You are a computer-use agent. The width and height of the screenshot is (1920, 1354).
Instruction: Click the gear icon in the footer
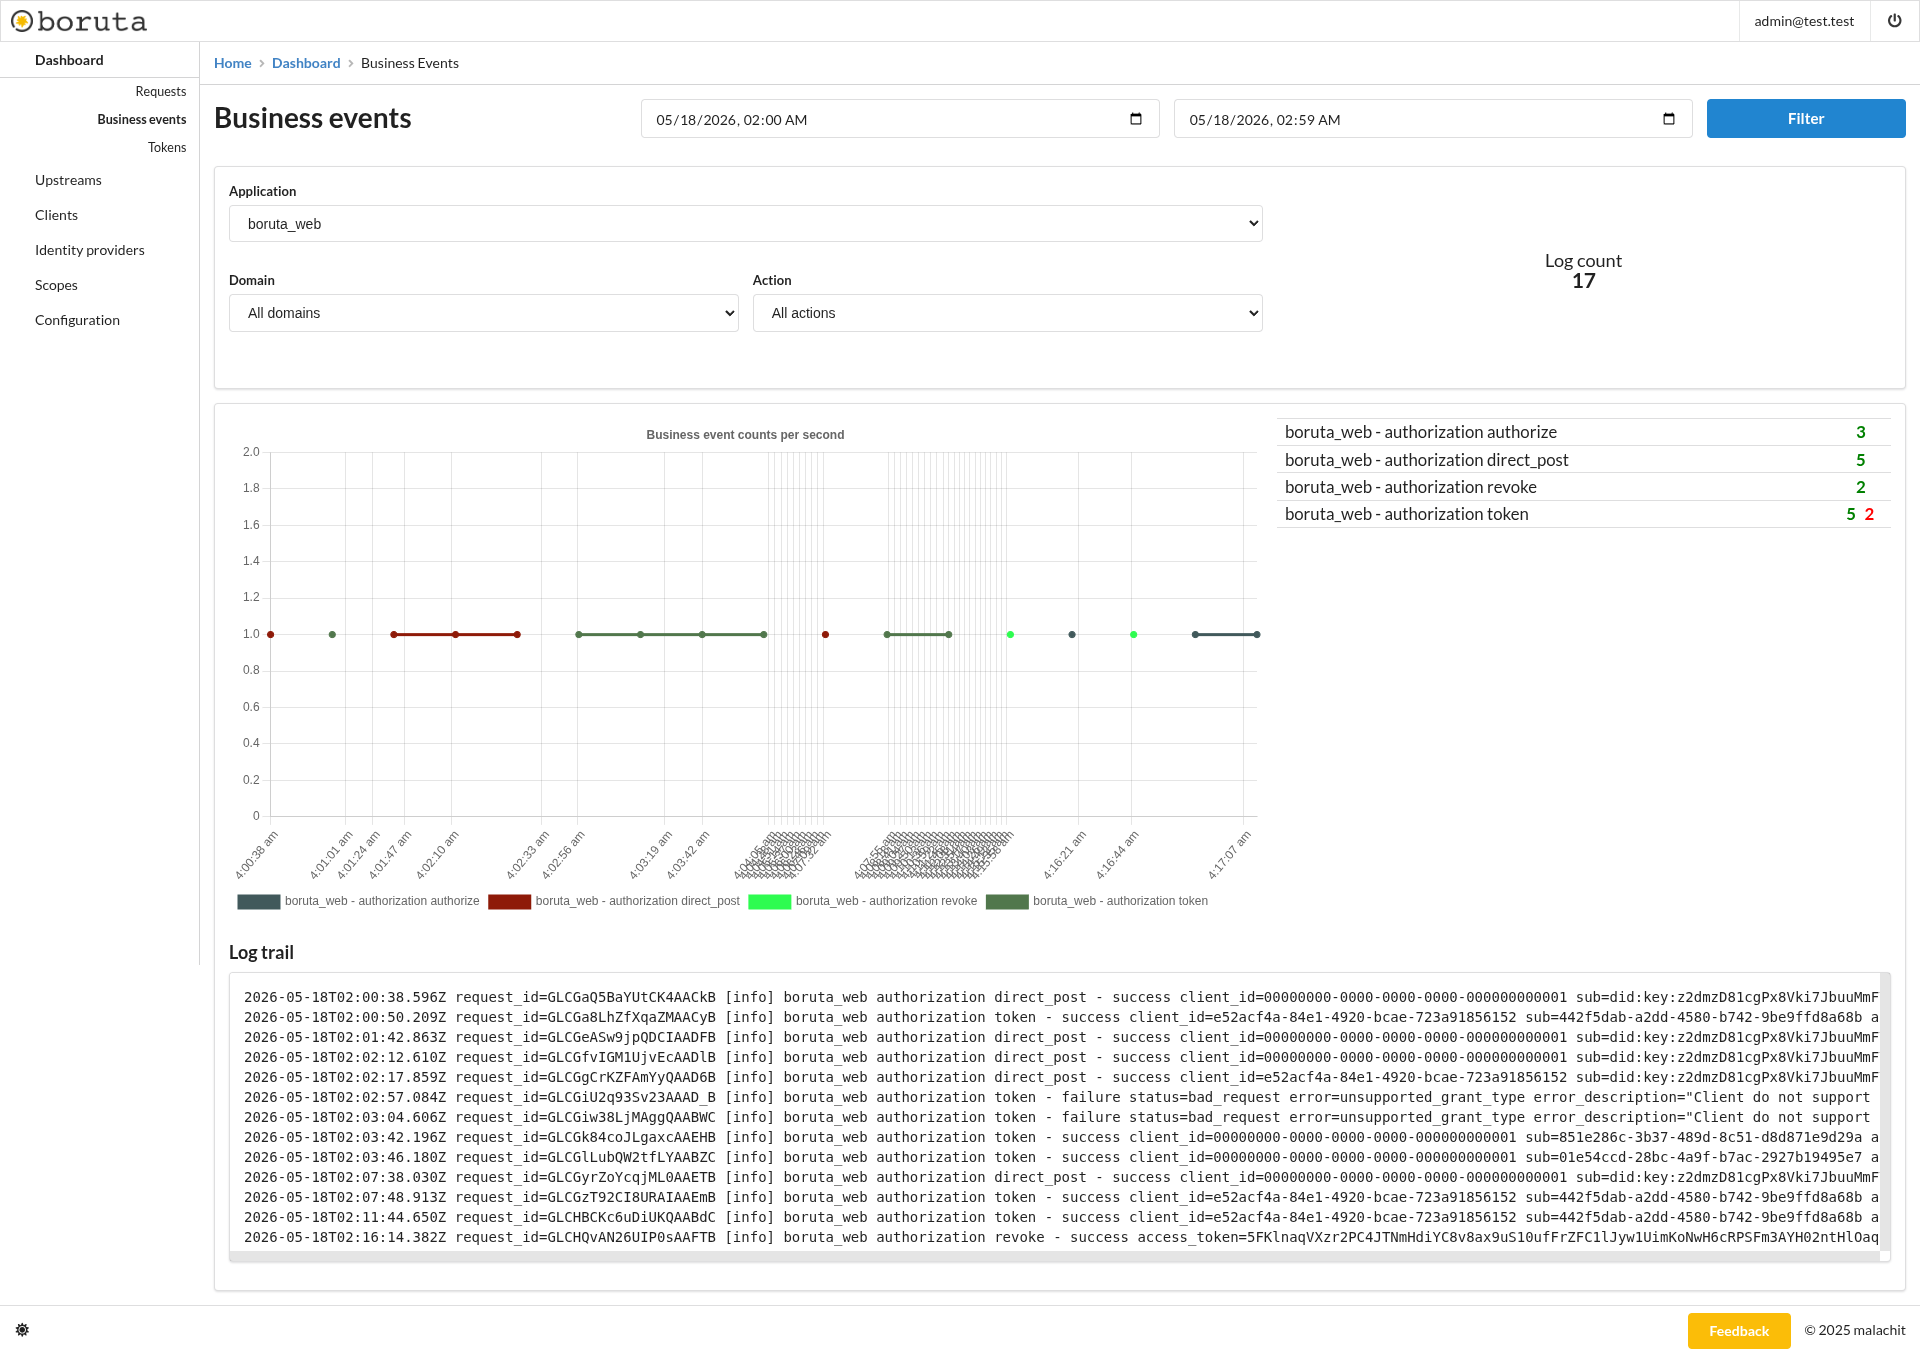coord(22,1330)
